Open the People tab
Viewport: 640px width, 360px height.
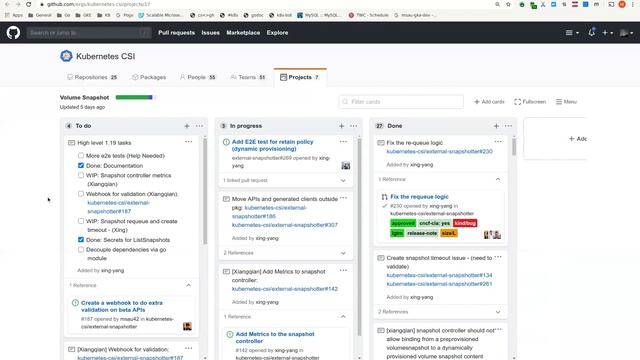click(198, 77)
